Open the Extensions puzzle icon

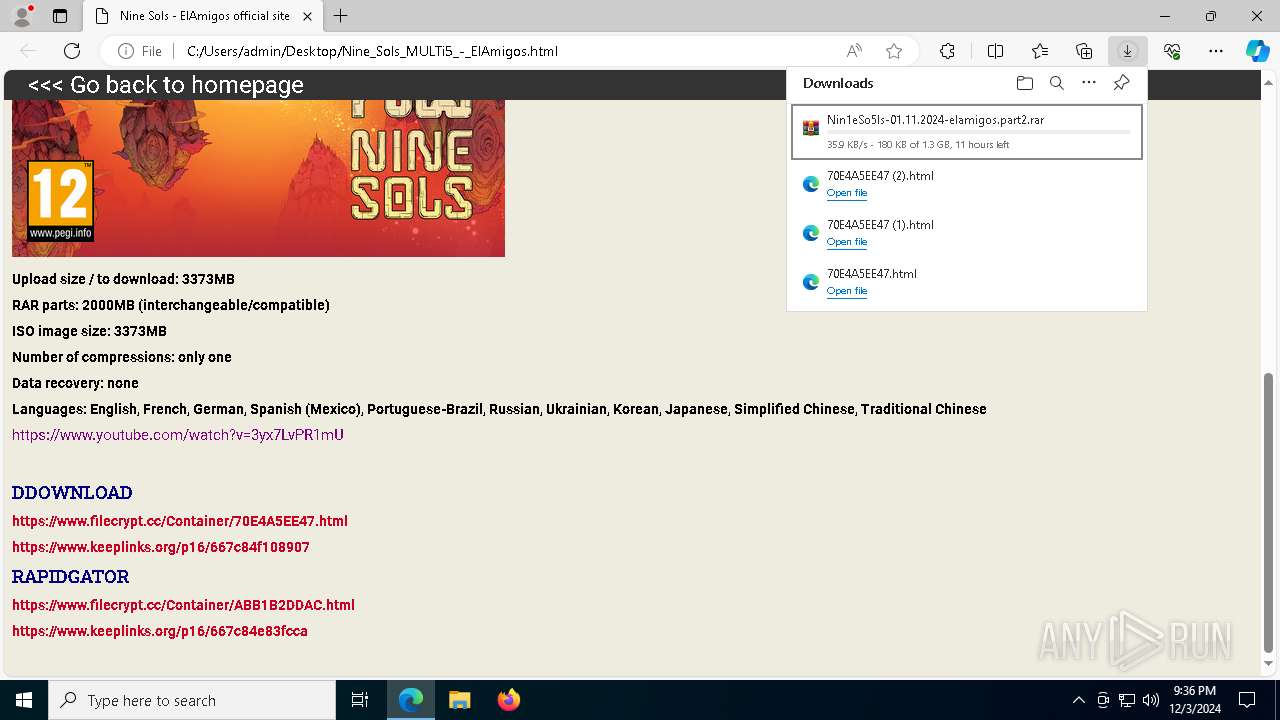point(947,51)
